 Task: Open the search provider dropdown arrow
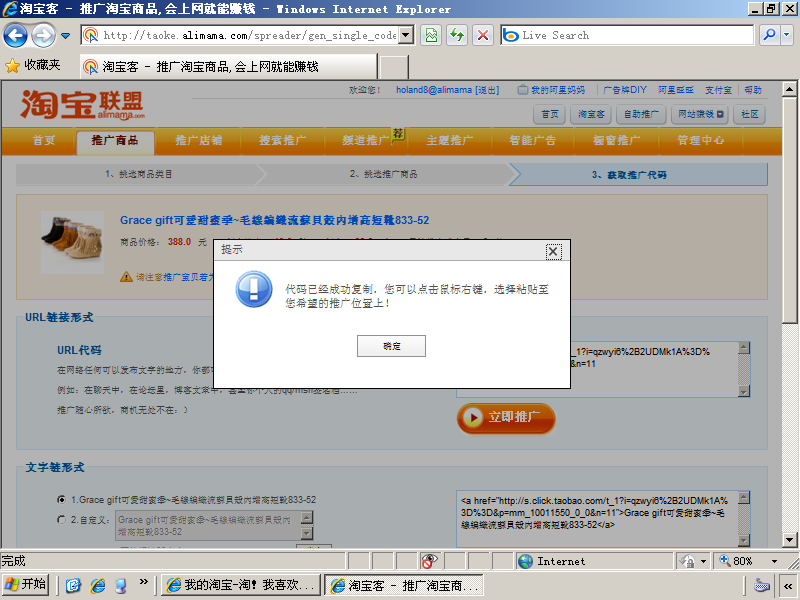coord(786,35)
